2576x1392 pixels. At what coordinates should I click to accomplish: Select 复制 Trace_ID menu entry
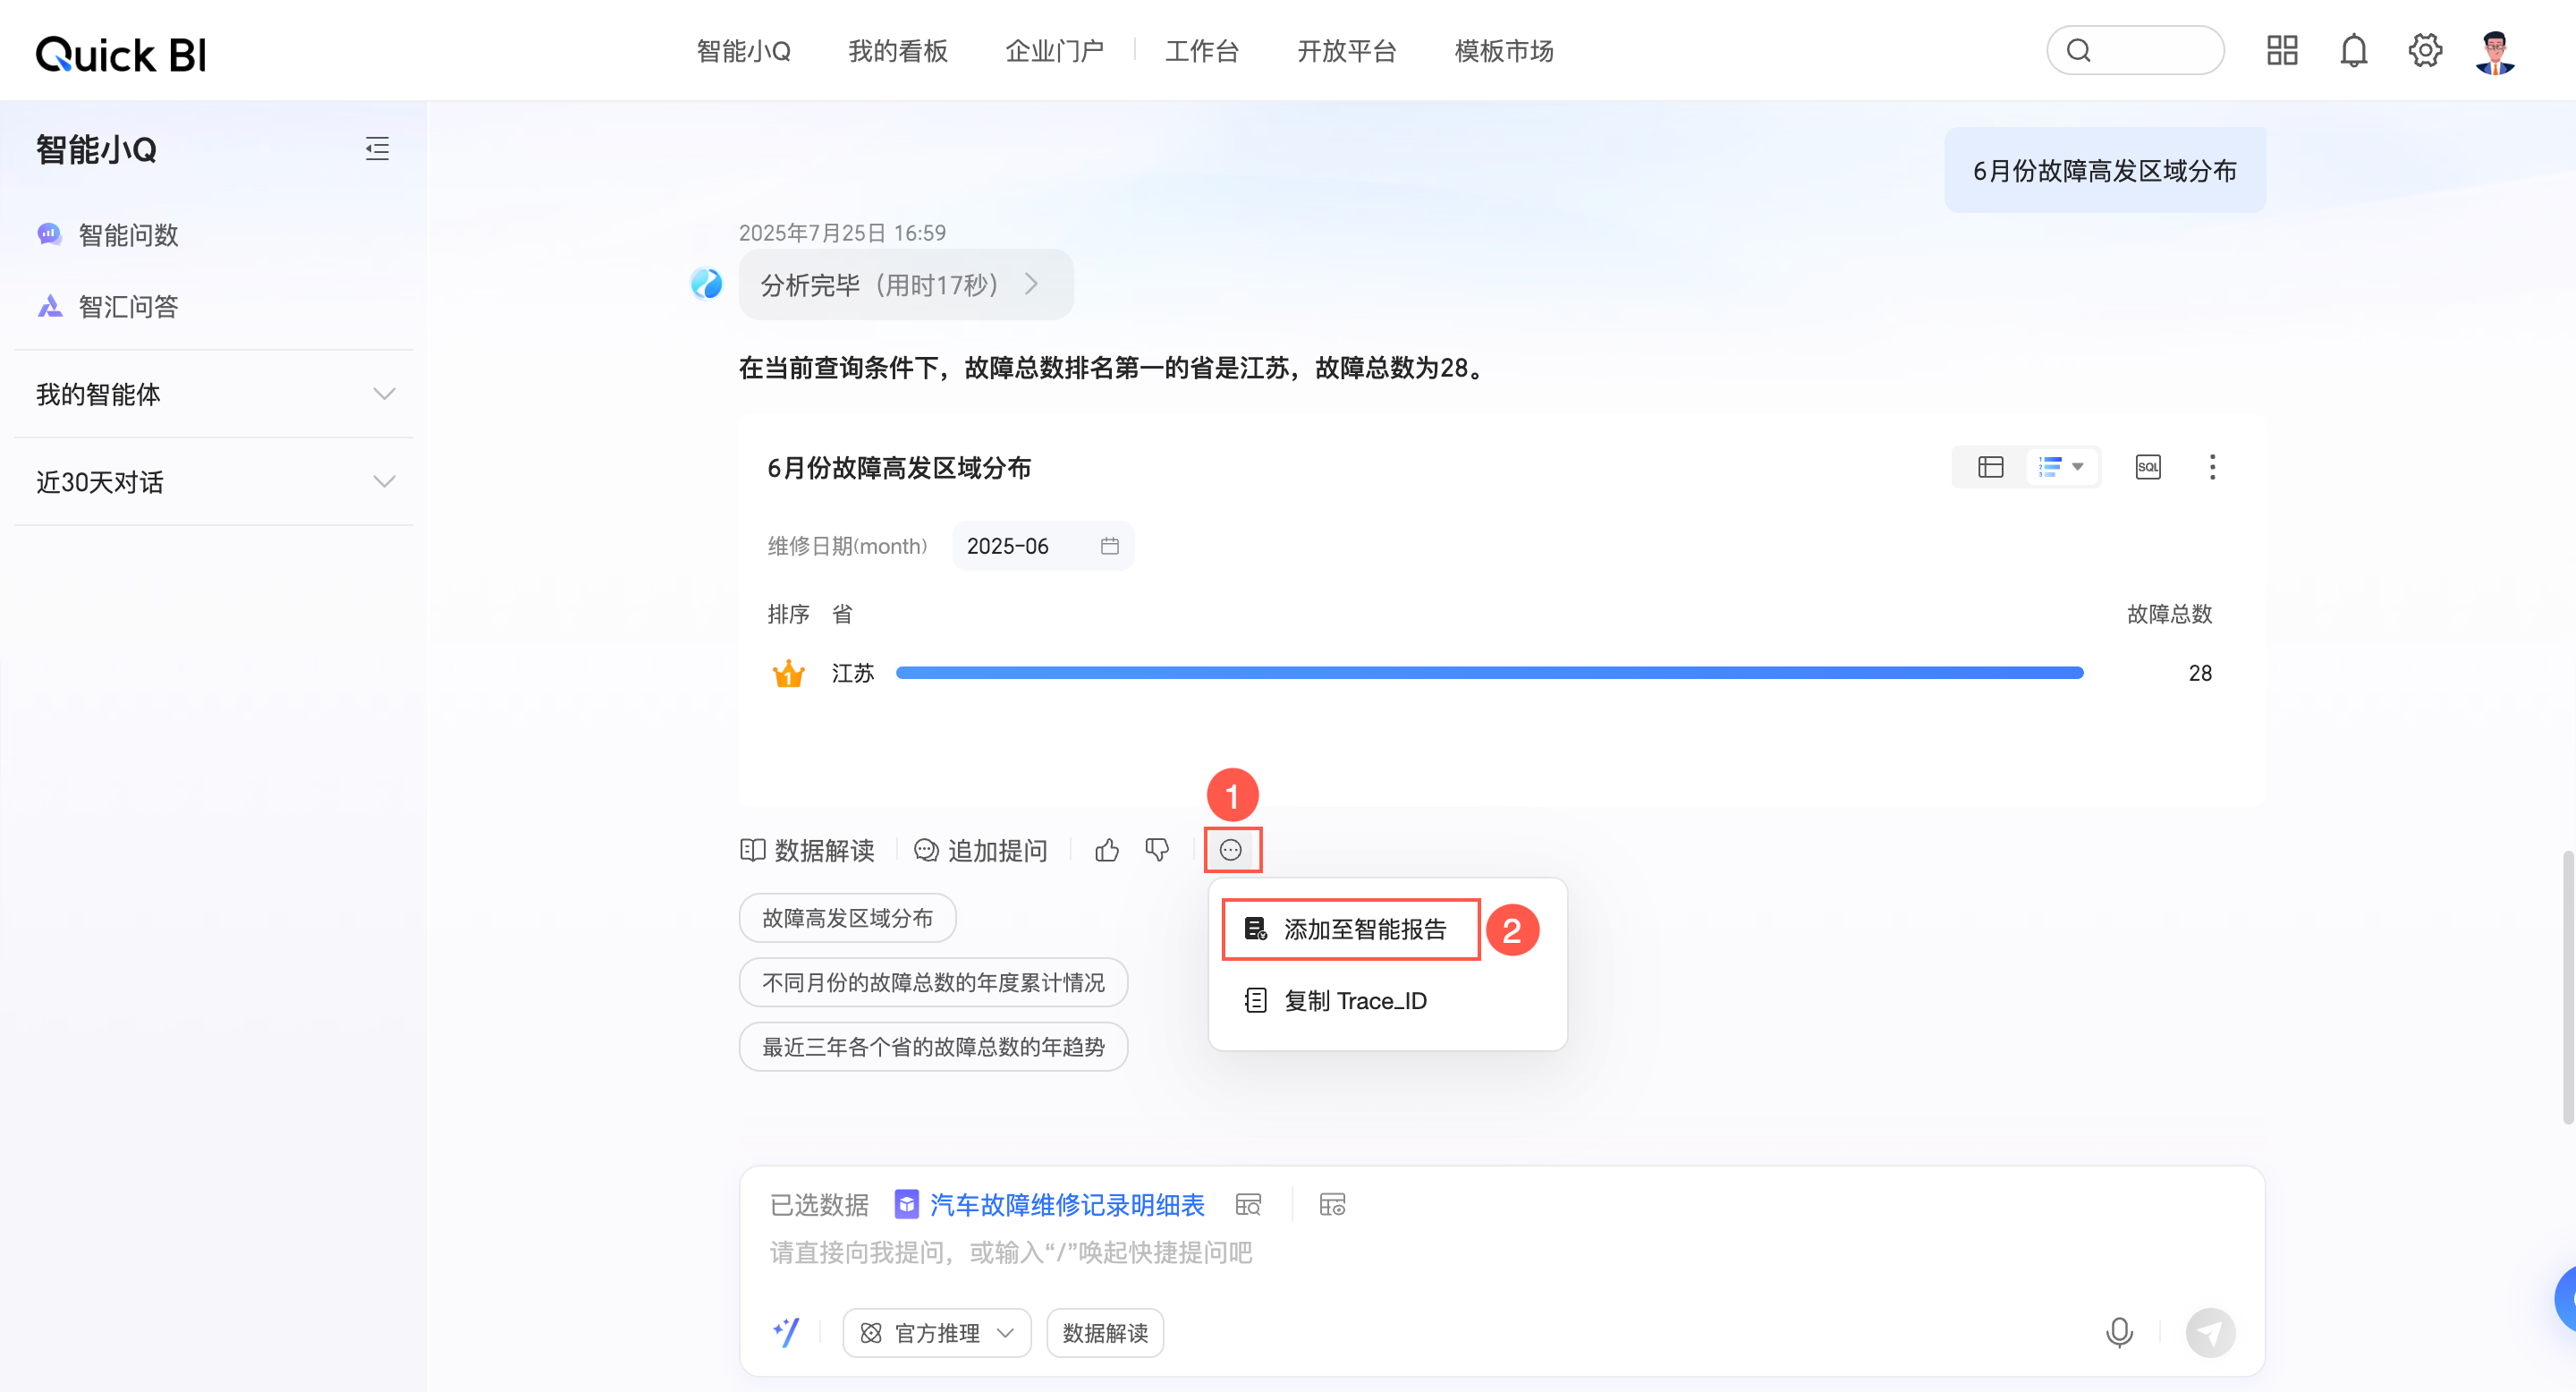pos(1354,1001)
